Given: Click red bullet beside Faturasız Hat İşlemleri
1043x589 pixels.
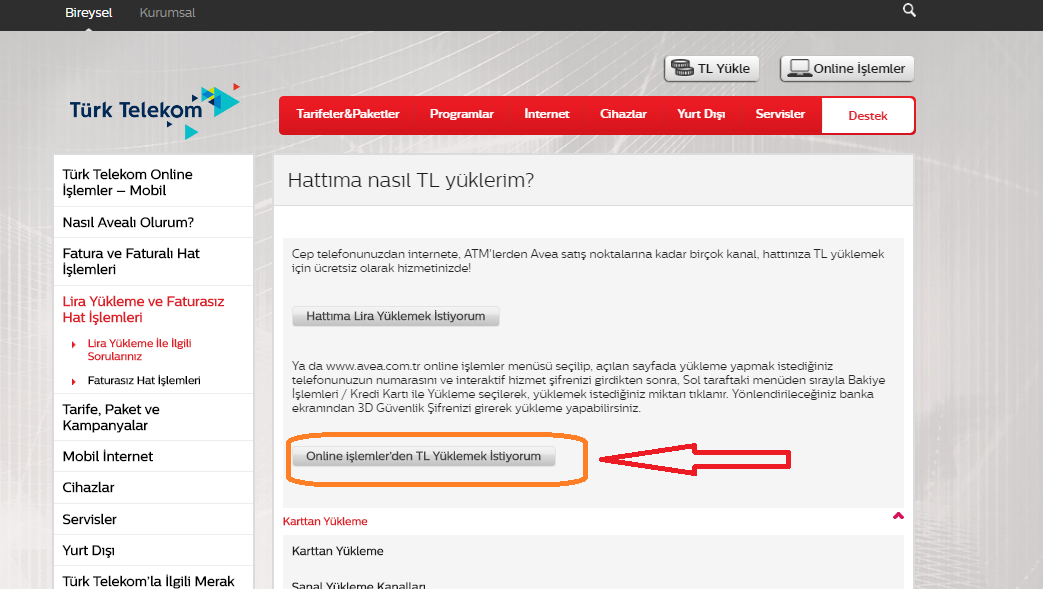Looking at the screenshot, I should (x=73, y=381).
